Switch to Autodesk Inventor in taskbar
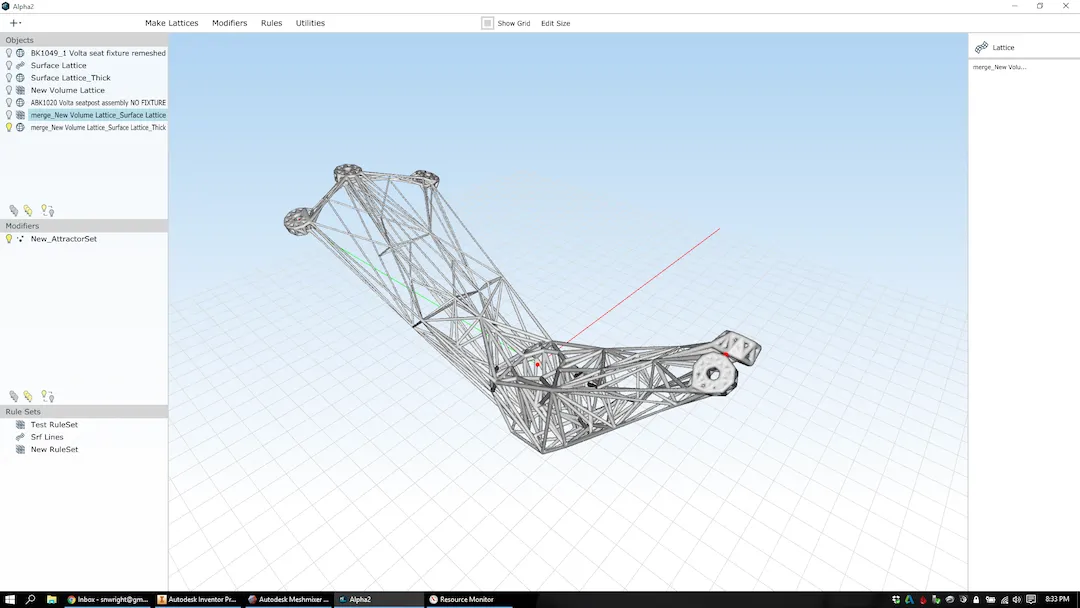The image size is (1080, 608). pyautogui.click(x=197, y=599)
